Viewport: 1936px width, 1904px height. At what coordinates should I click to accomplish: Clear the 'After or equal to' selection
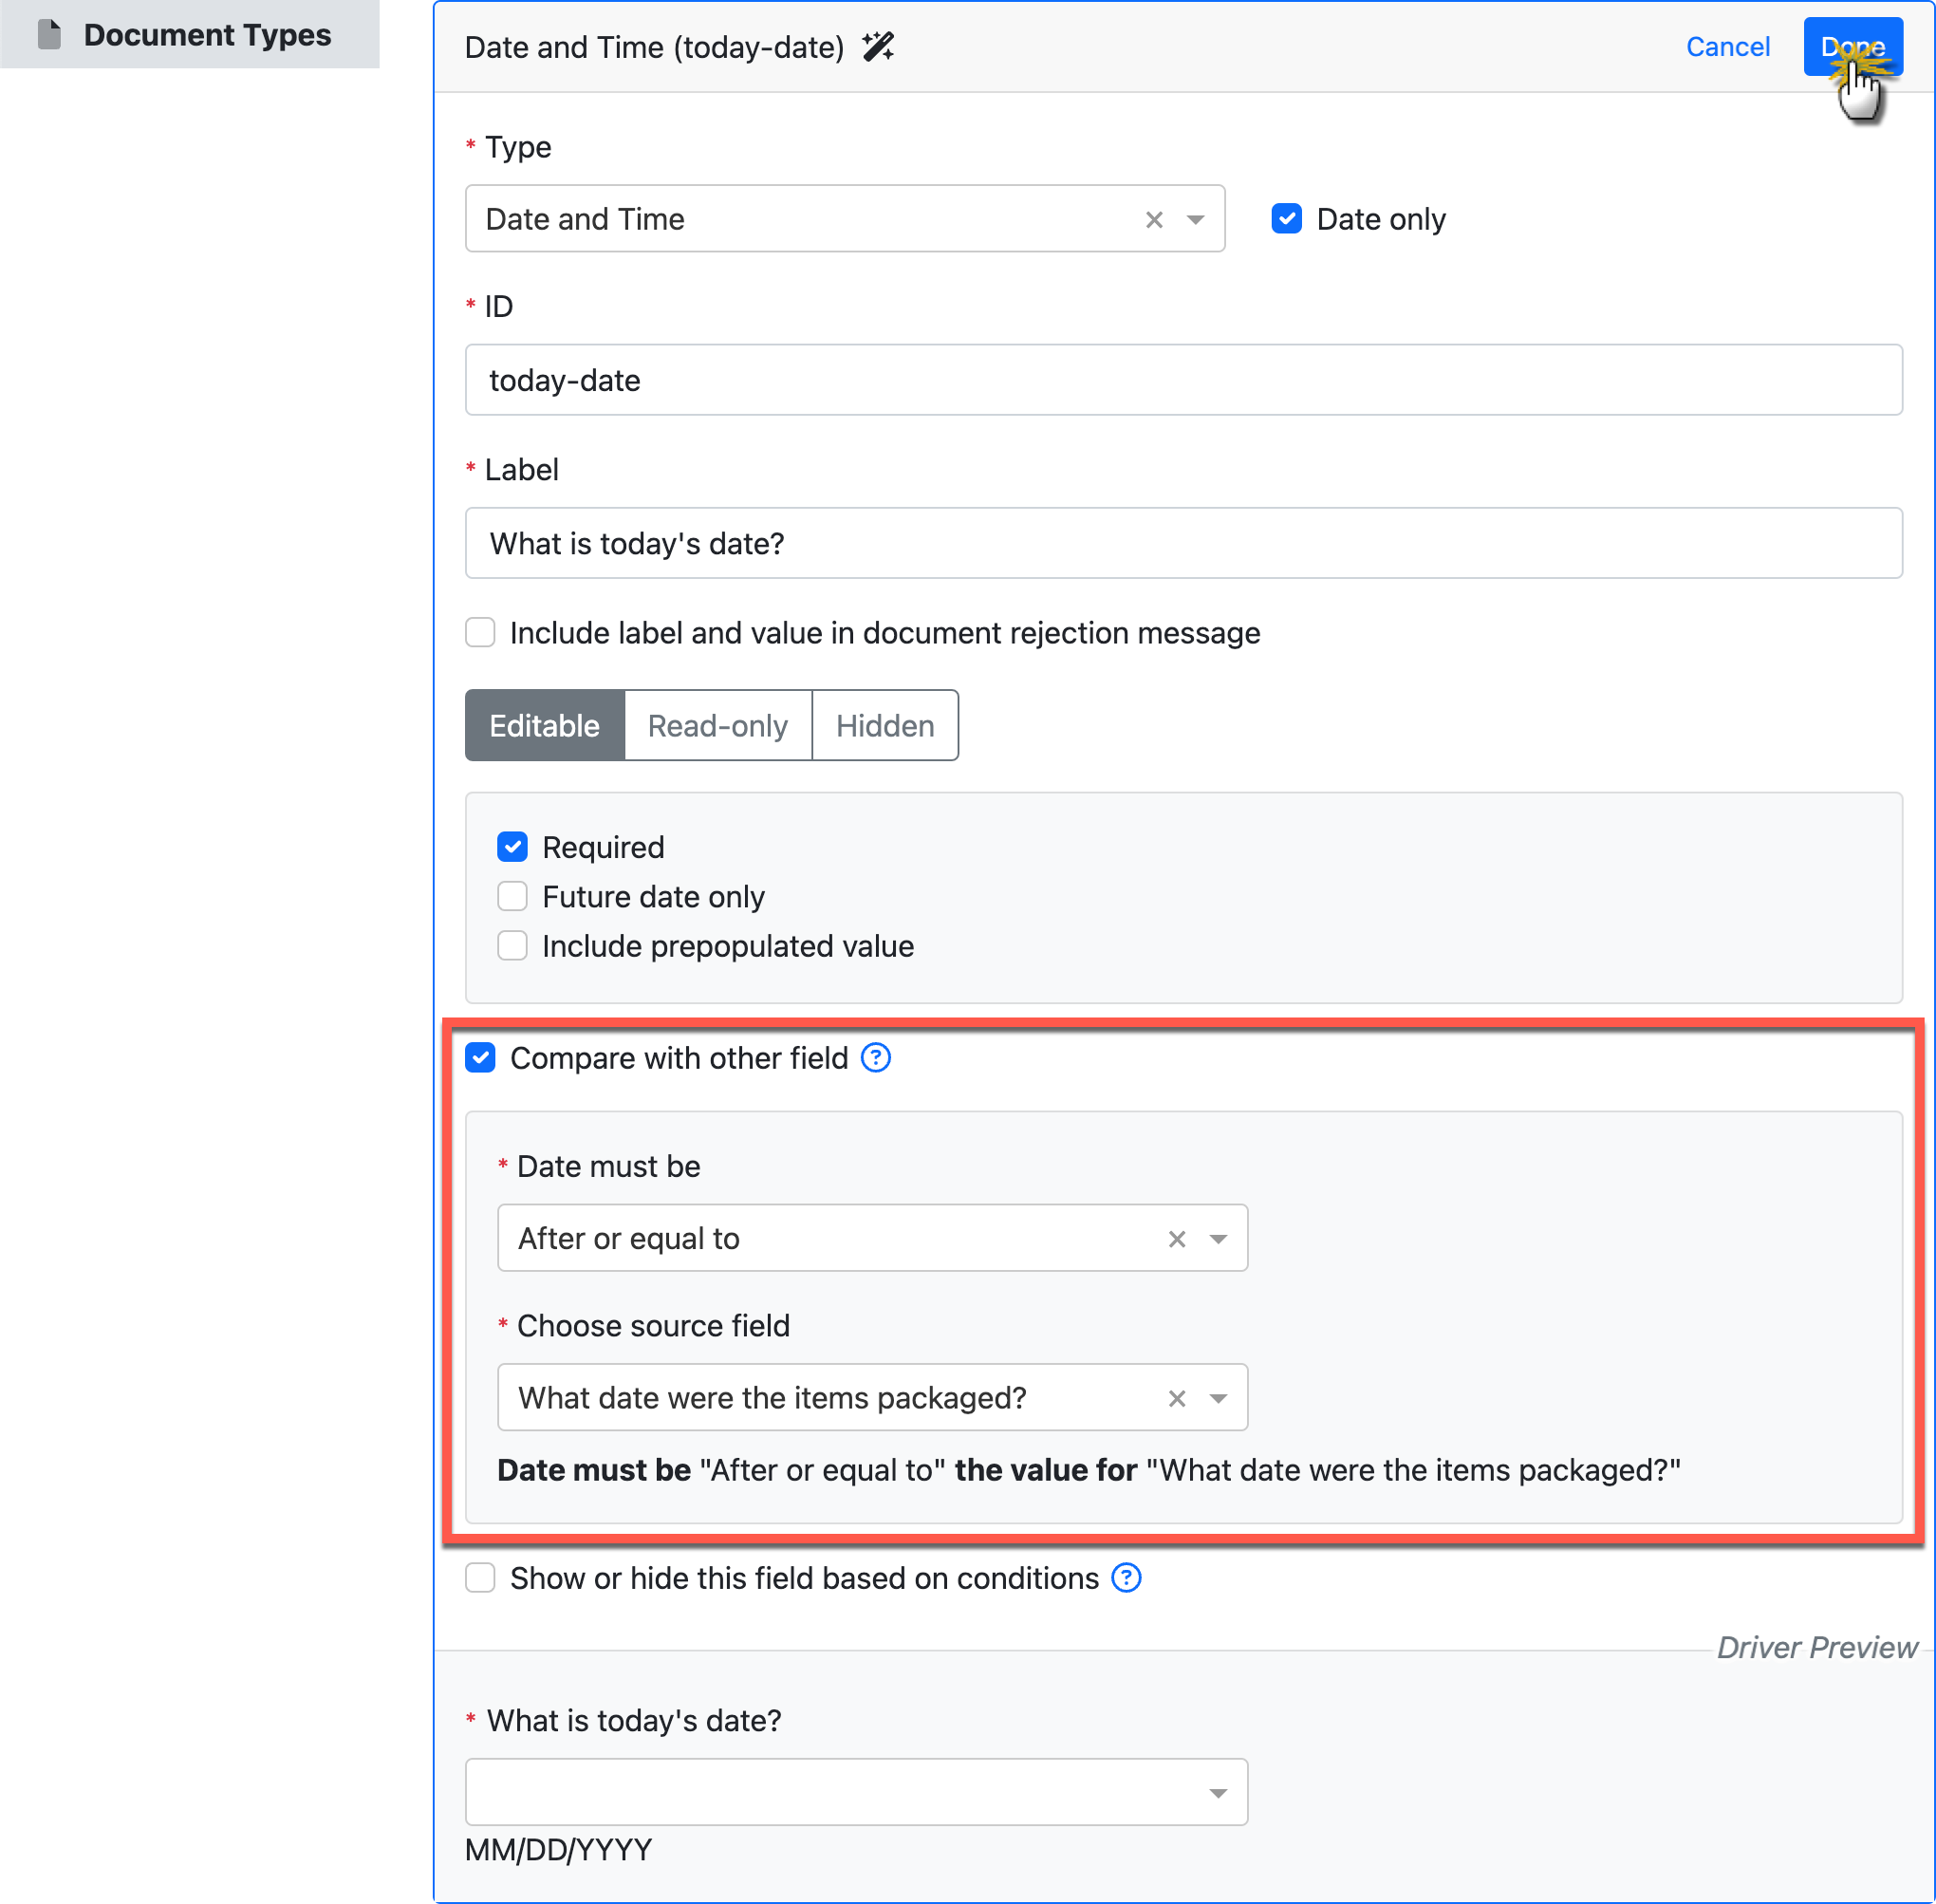pos(1177,1240)
